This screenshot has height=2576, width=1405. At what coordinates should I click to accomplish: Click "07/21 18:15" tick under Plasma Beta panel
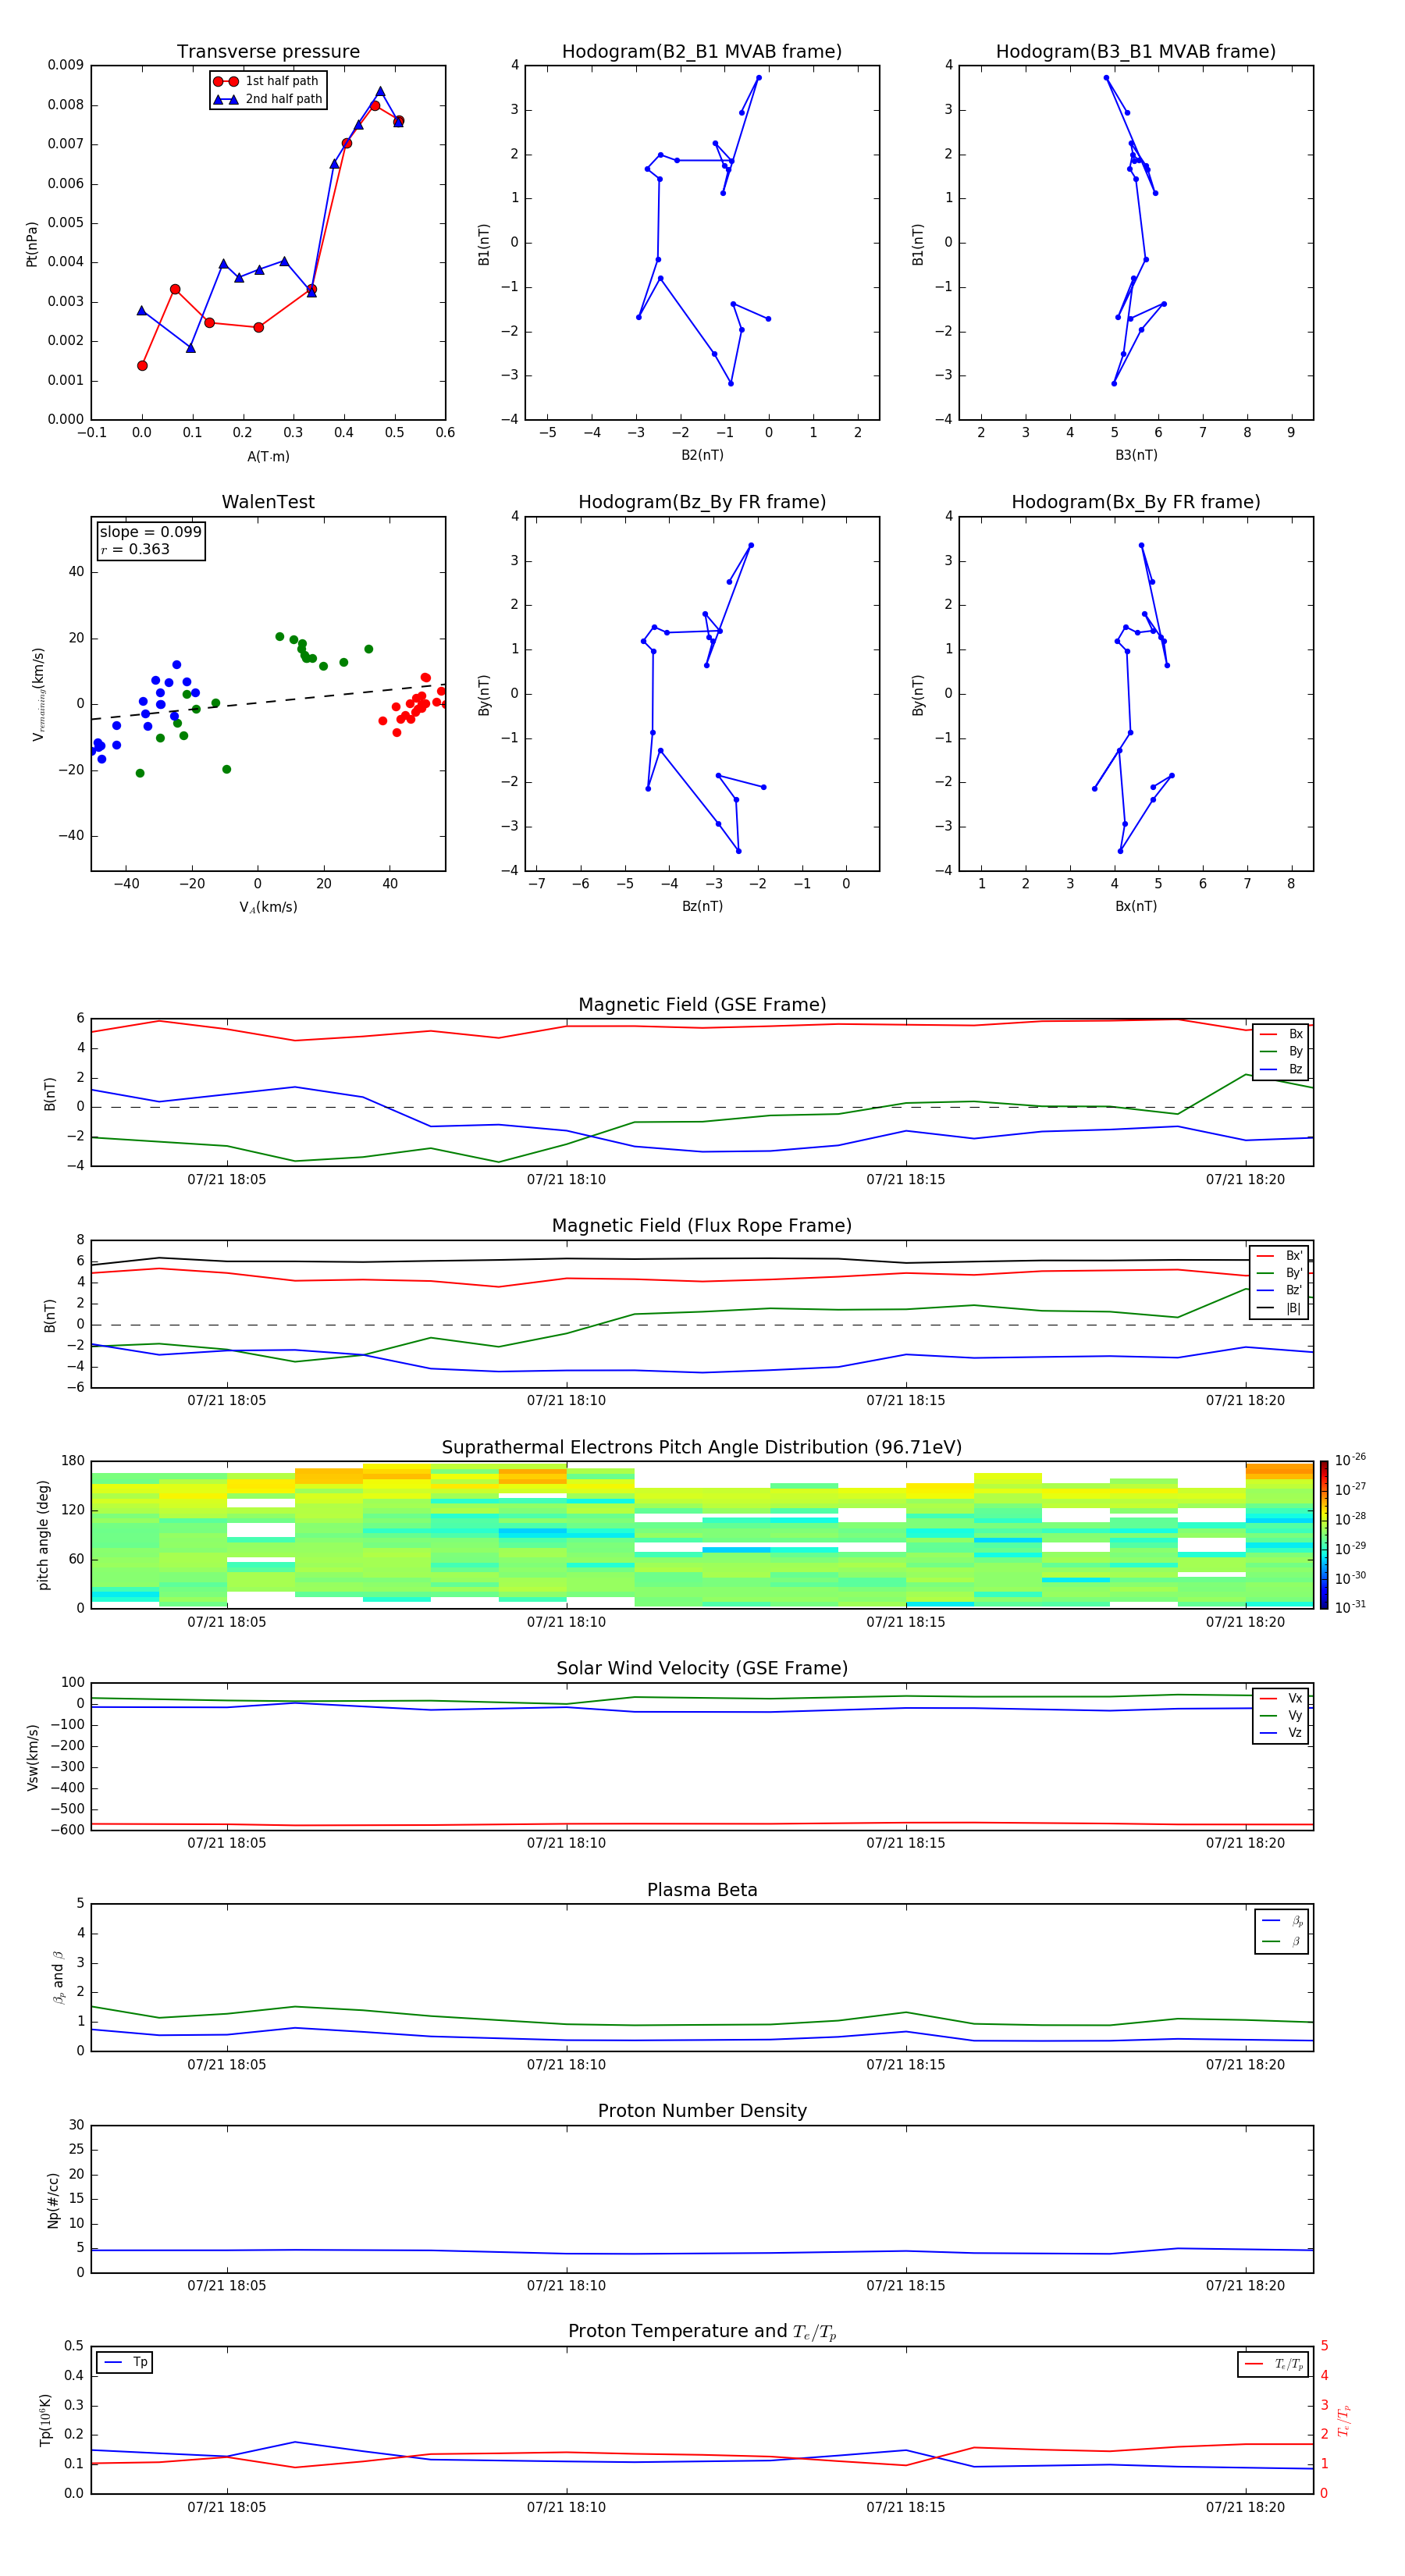[x=906, y=2065]
